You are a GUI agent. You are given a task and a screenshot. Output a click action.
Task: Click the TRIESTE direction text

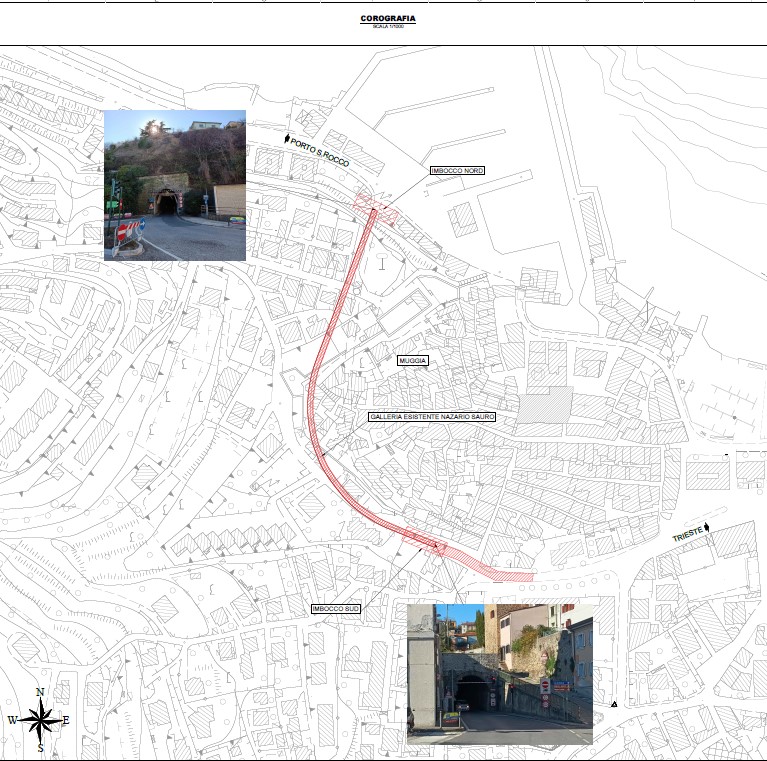(x=687, y=536)
